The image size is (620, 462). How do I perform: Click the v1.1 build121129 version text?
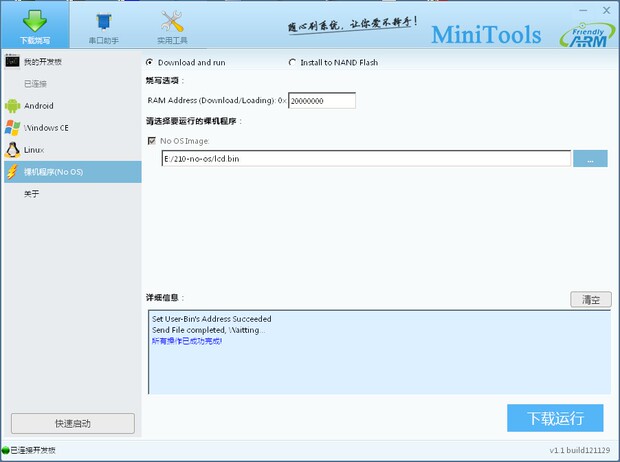(580, 450)
